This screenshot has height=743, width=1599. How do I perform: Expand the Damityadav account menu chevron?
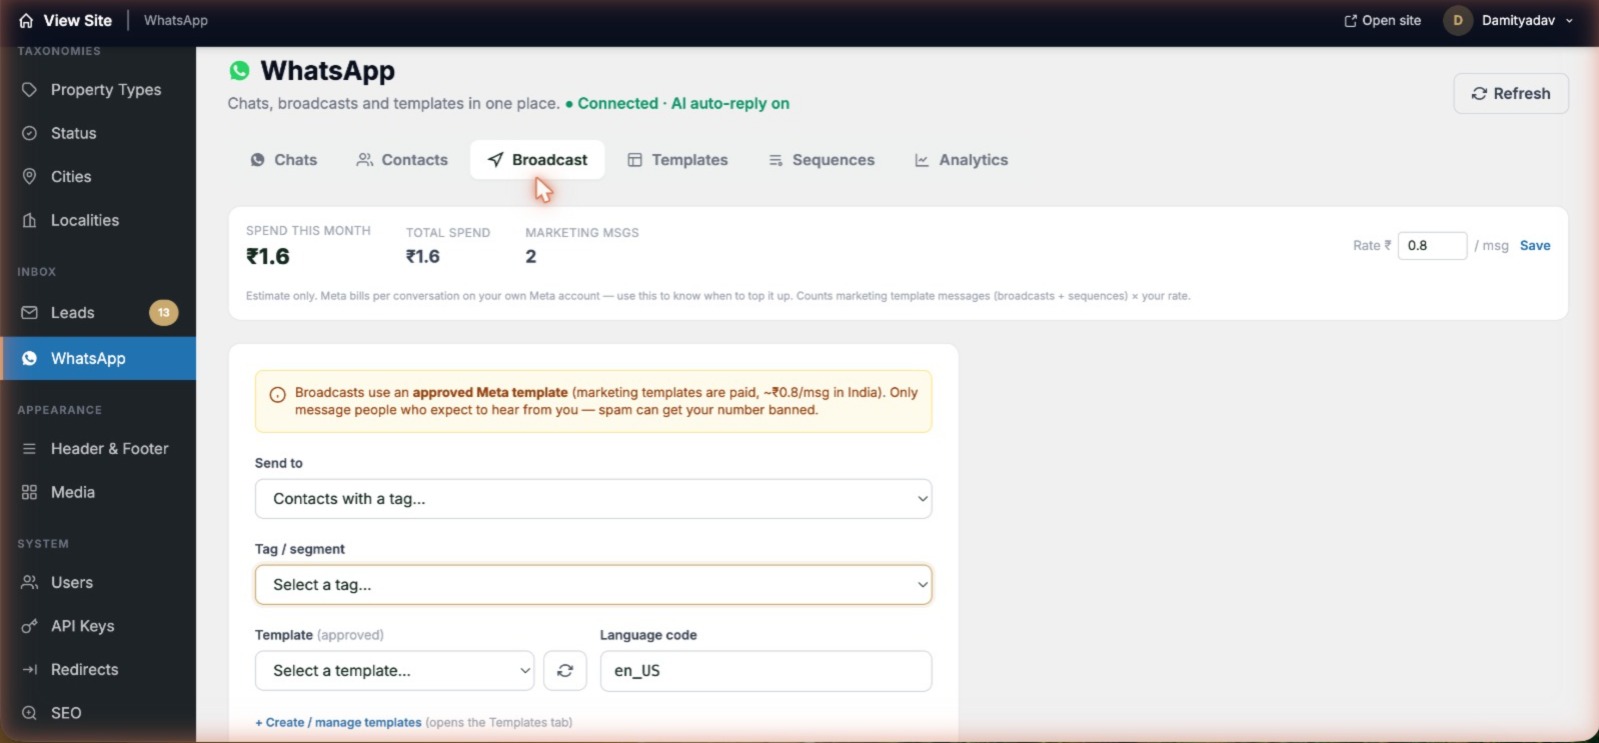point(1570,21)
